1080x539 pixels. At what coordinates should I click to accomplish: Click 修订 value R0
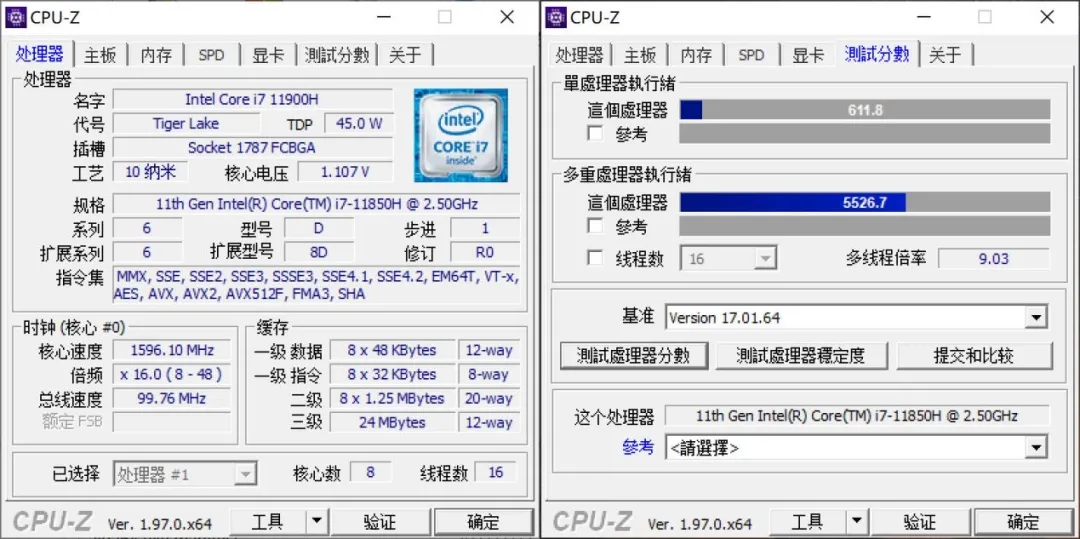tap(485, 252)
